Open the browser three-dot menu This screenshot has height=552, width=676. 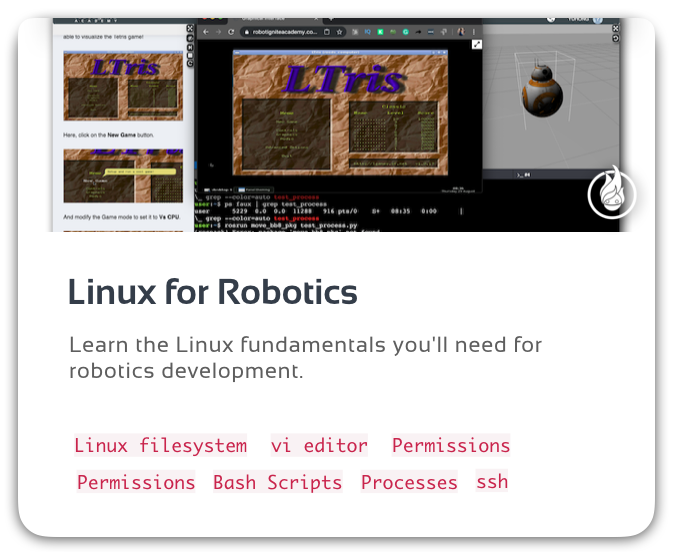[x=474, y=32]
